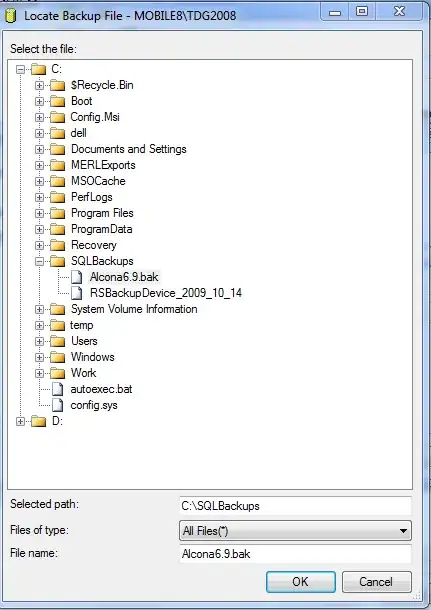The width and height of the screenshot is (431, 610).
Task: Expand the PerfLogs folder node
Action: coord(39,197)
